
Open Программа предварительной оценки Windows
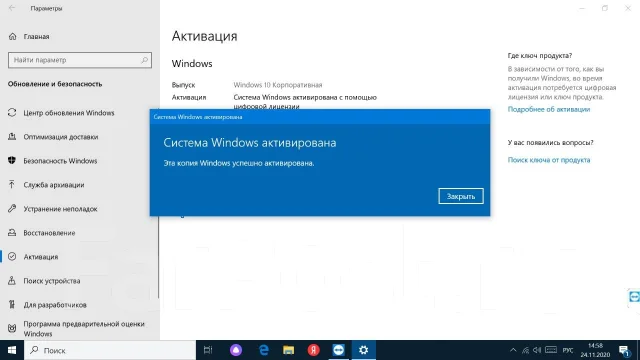pyautogui.click(x=84, y=329)
